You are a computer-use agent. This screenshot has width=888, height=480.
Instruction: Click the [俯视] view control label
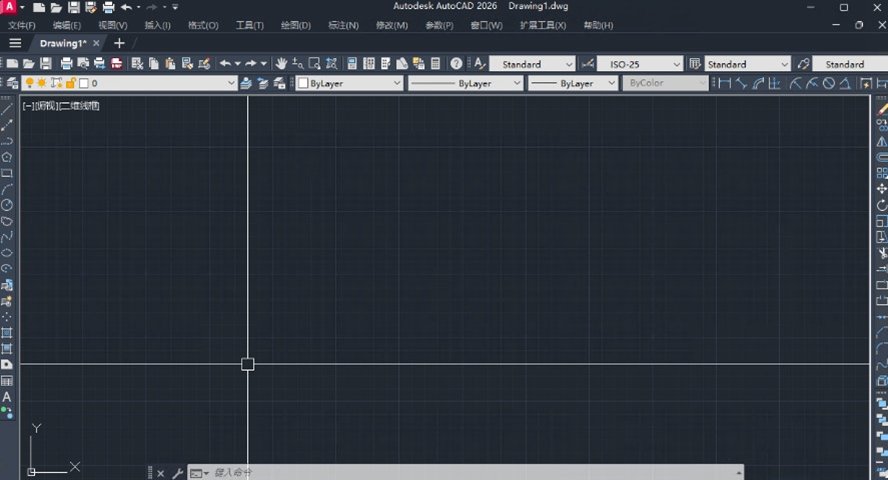[x=46, y=106]
